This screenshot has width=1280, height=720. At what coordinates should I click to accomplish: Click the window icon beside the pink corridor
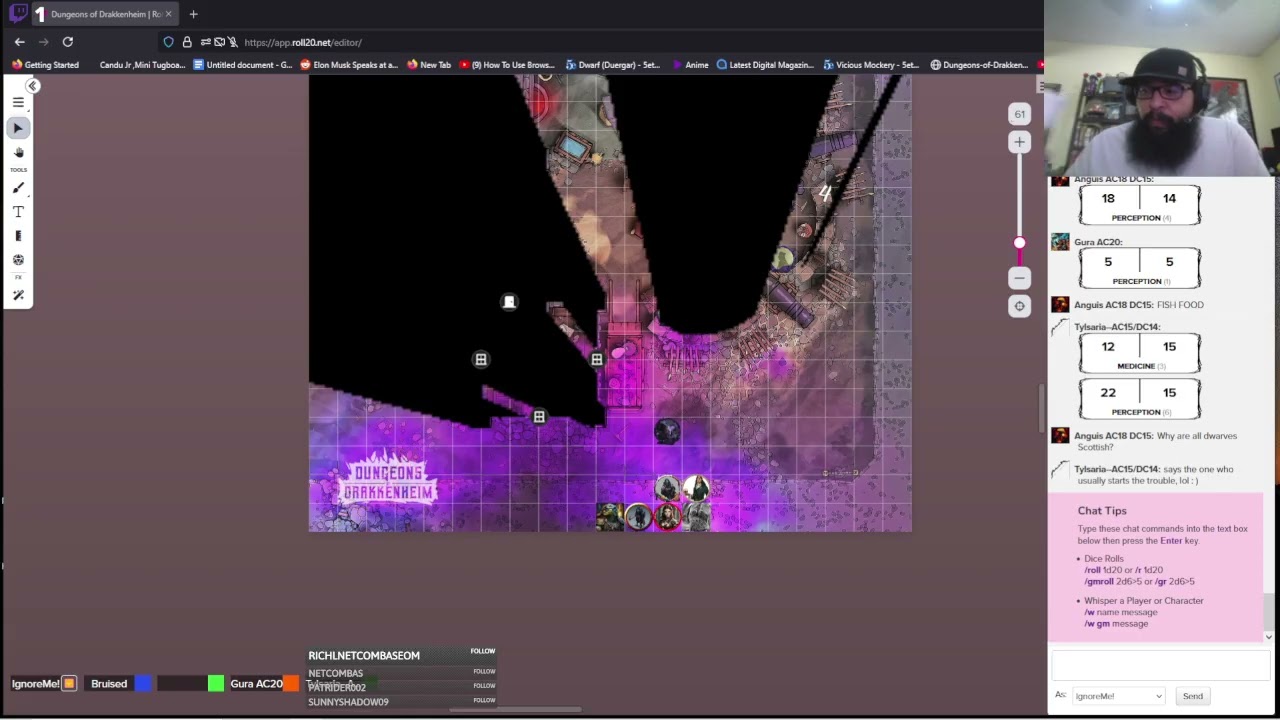[597, 359]
